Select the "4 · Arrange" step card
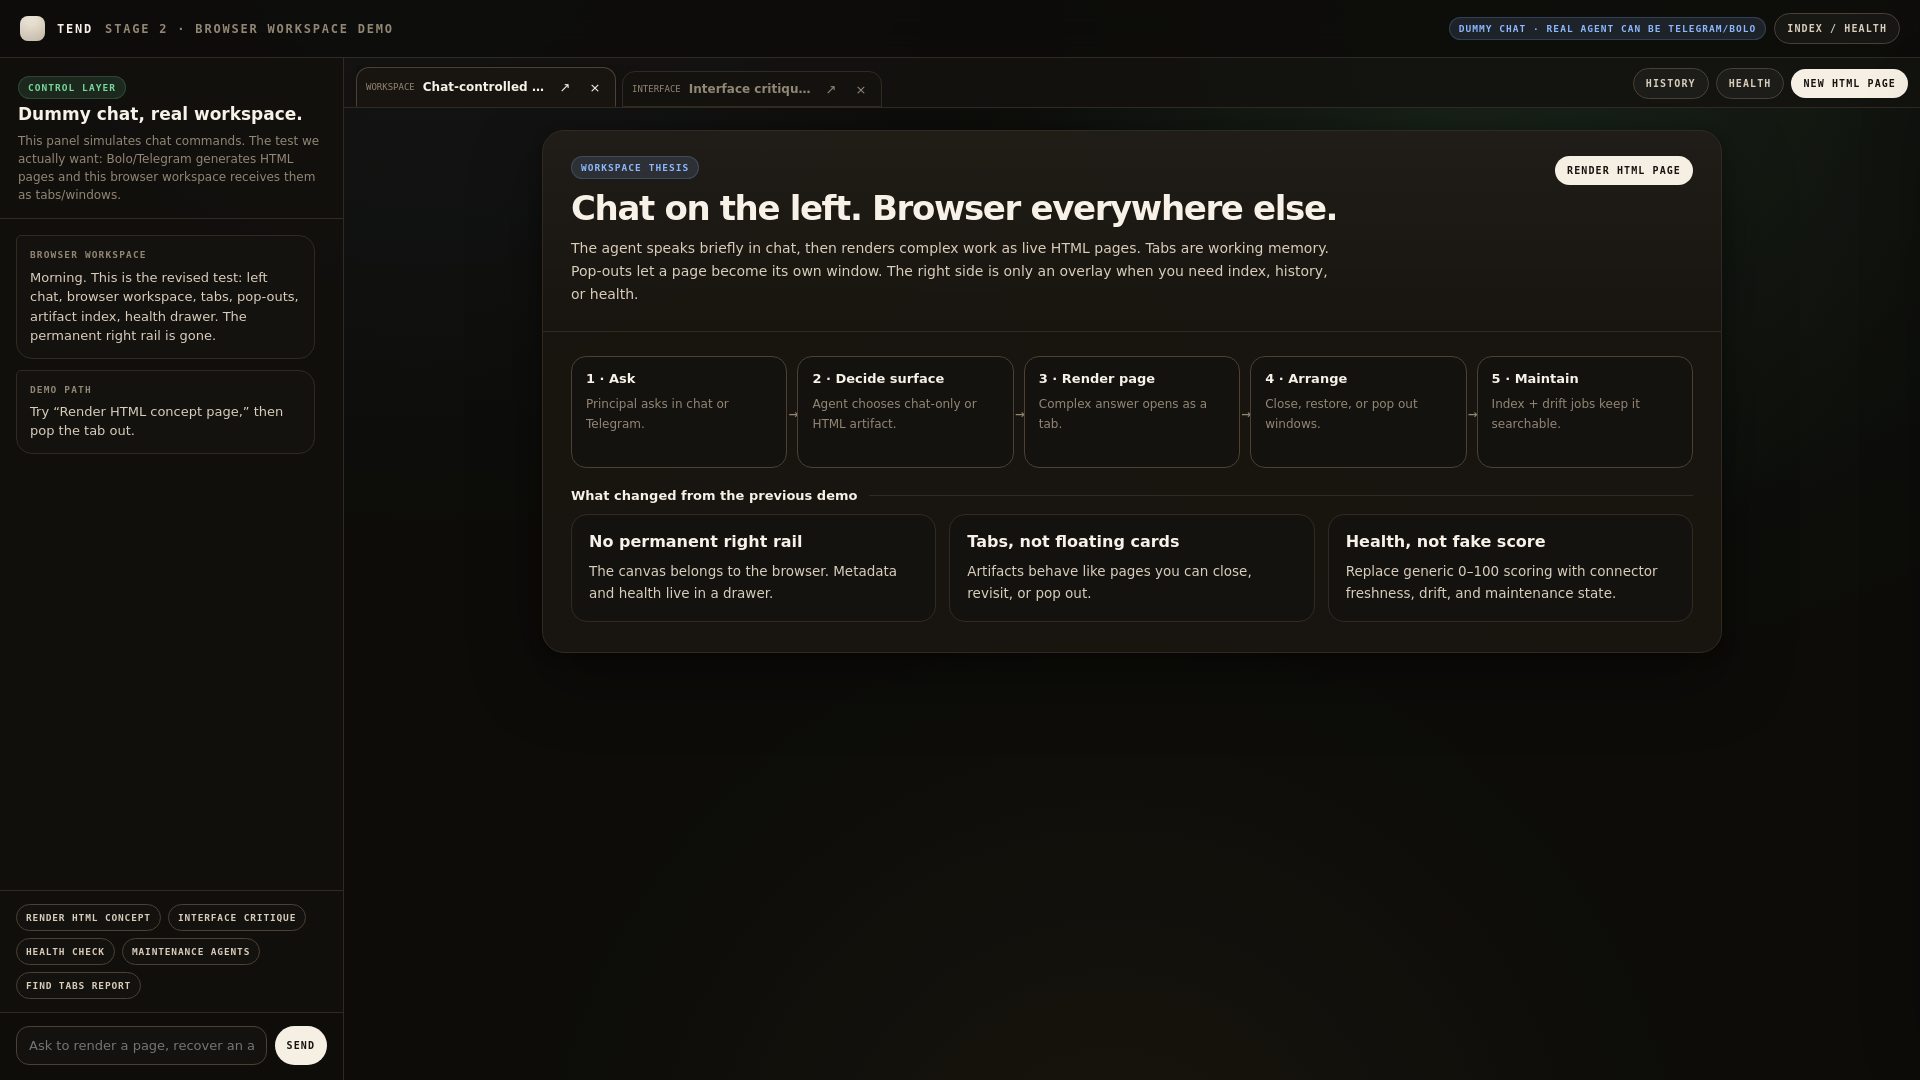 tap(1358, 412)
